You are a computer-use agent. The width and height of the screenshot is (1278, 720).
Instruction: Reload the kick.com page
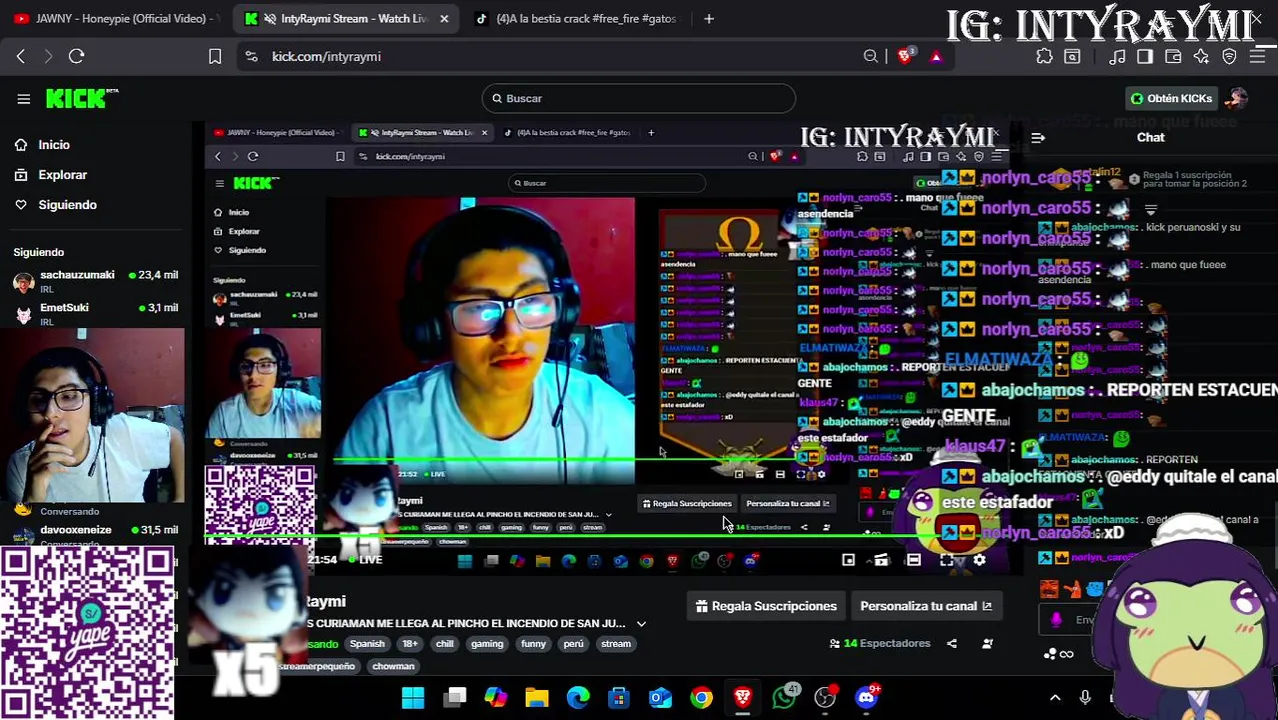coord(77,57)
